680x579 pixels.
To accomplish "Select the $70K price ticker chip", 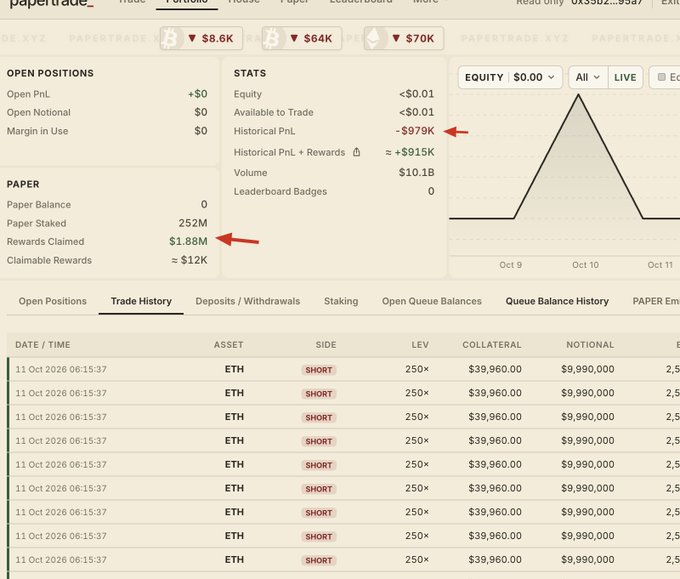I will click(404, 39).
